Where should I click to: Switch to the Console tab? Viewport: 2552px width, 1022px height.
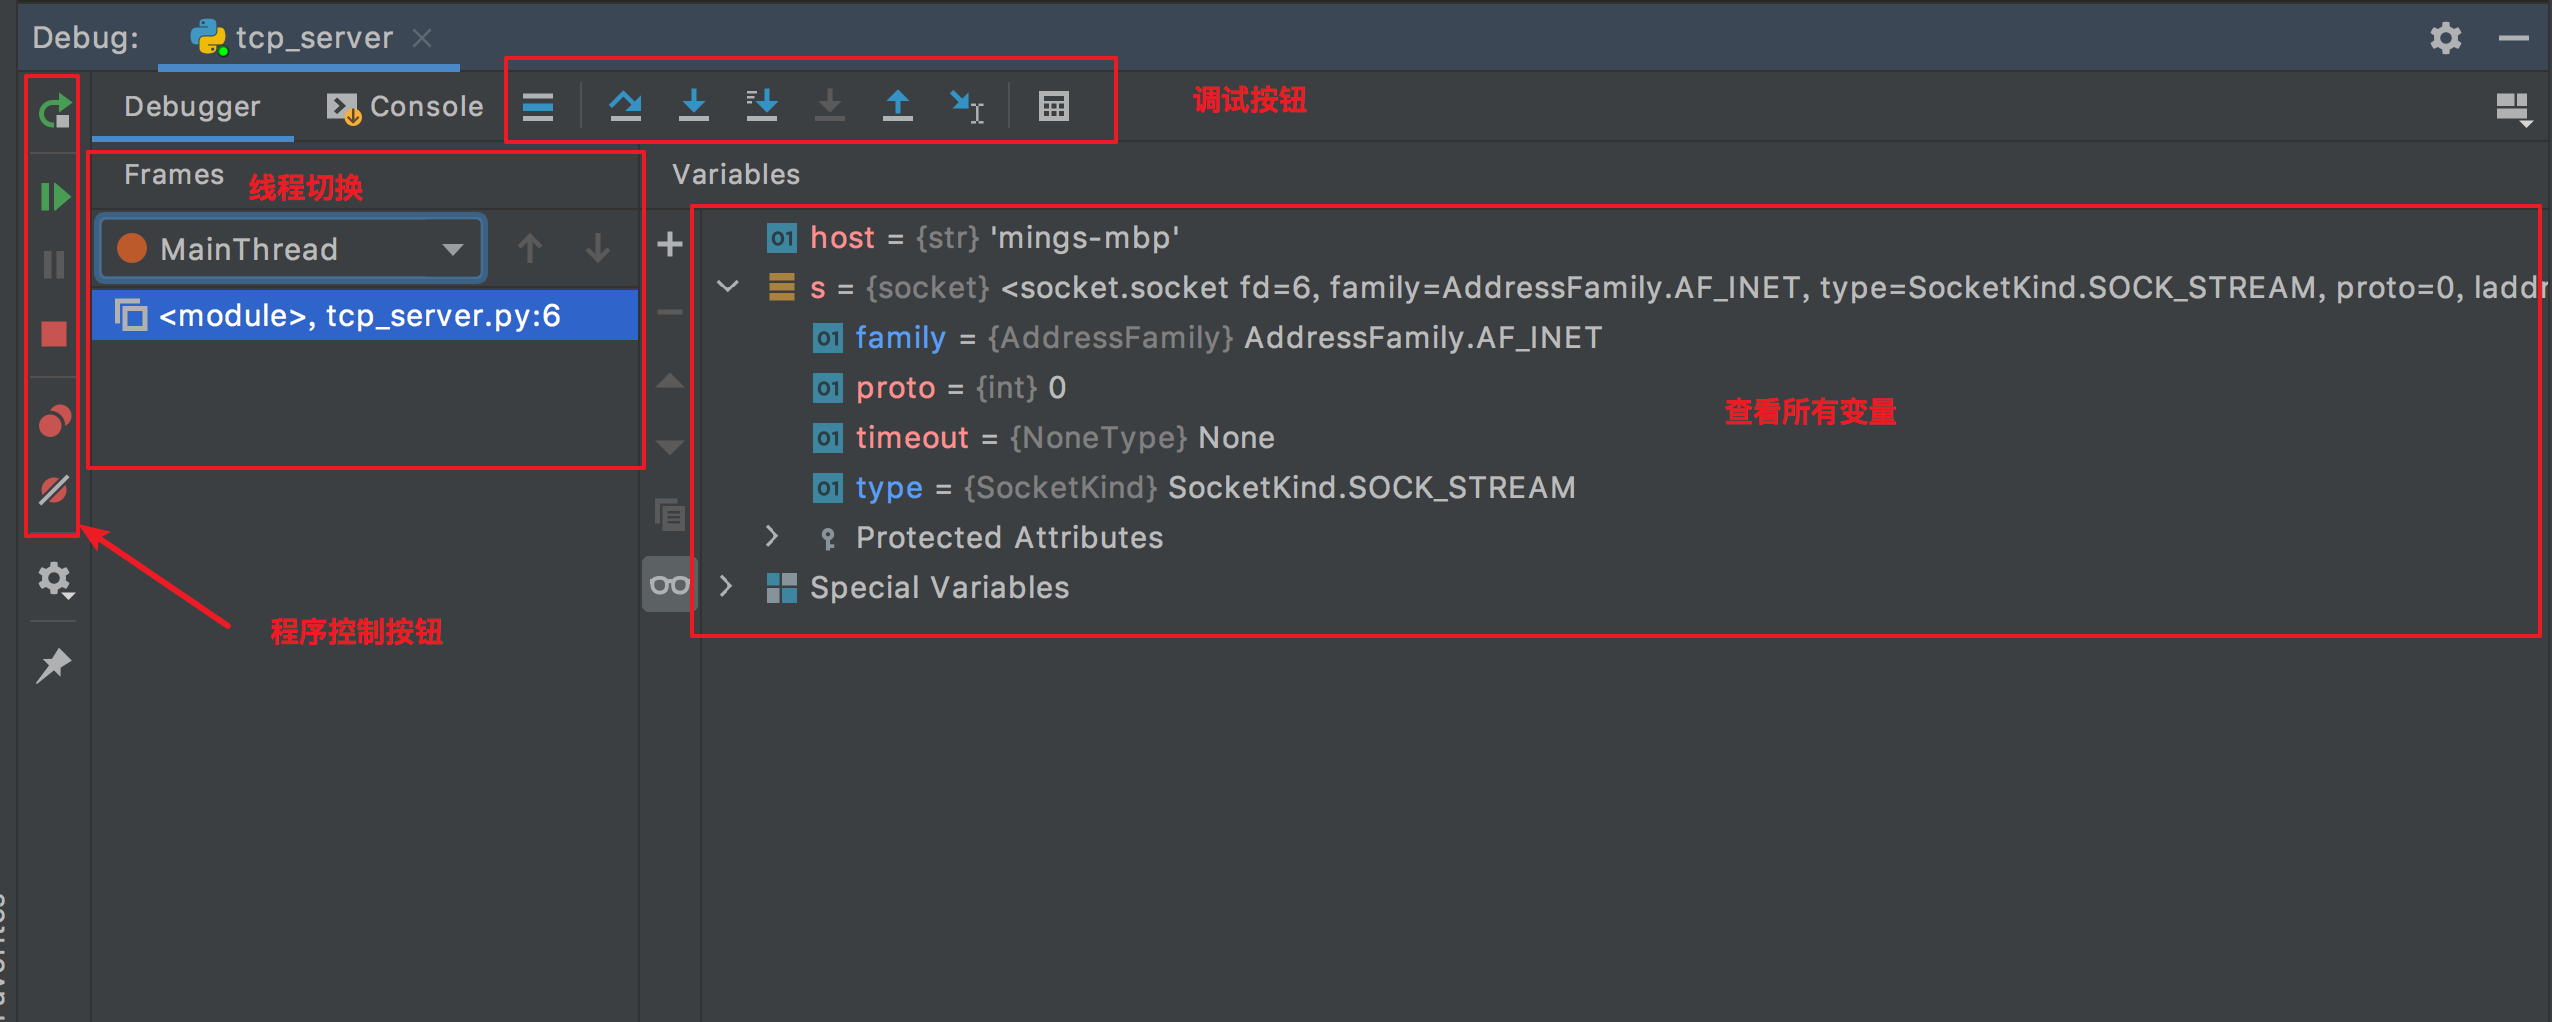(406, 107)
